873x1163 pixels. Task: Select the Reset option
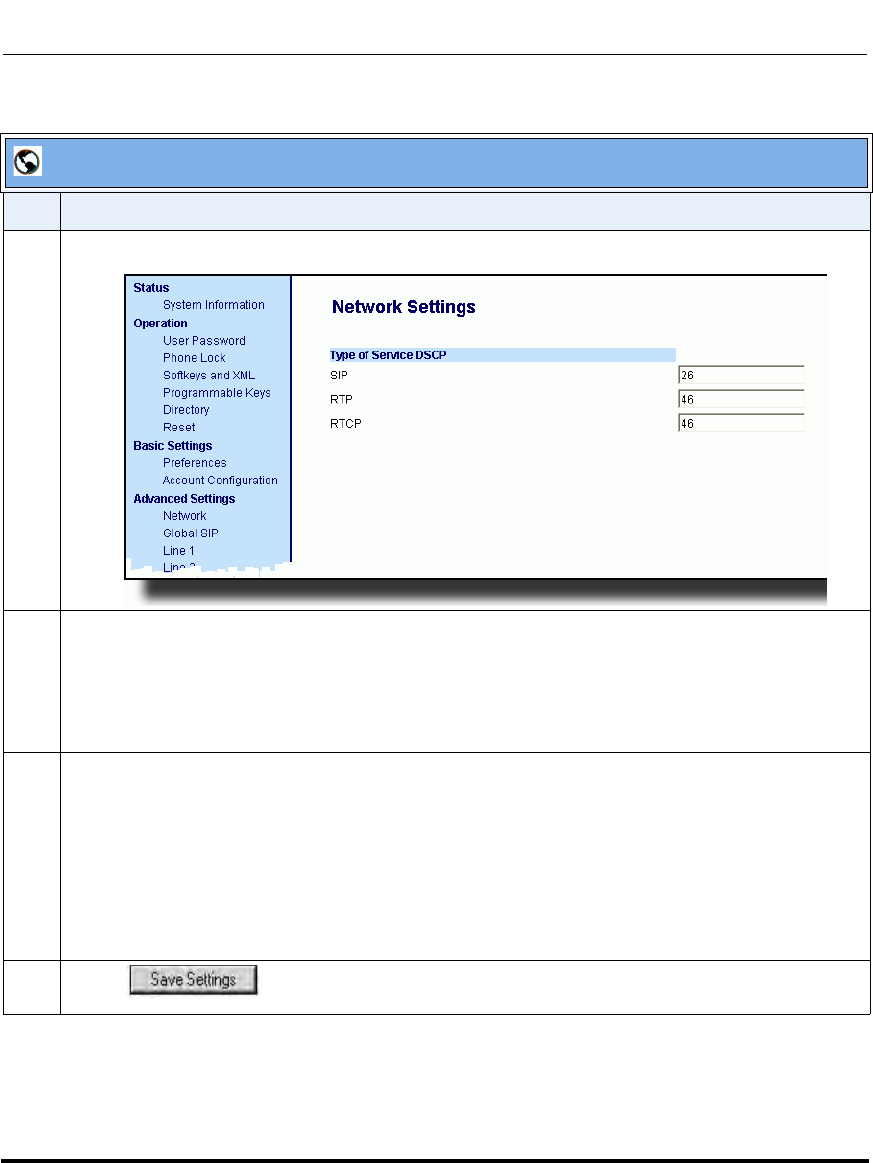point(179,427)
